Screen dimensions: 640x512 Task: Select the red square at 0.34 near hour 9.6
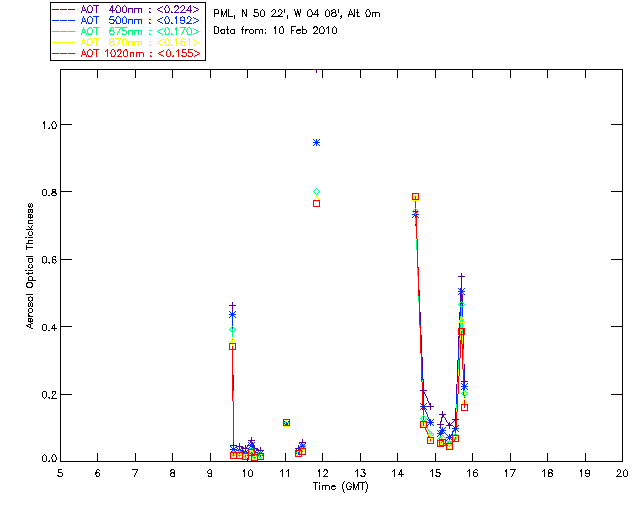coord(232,346)
